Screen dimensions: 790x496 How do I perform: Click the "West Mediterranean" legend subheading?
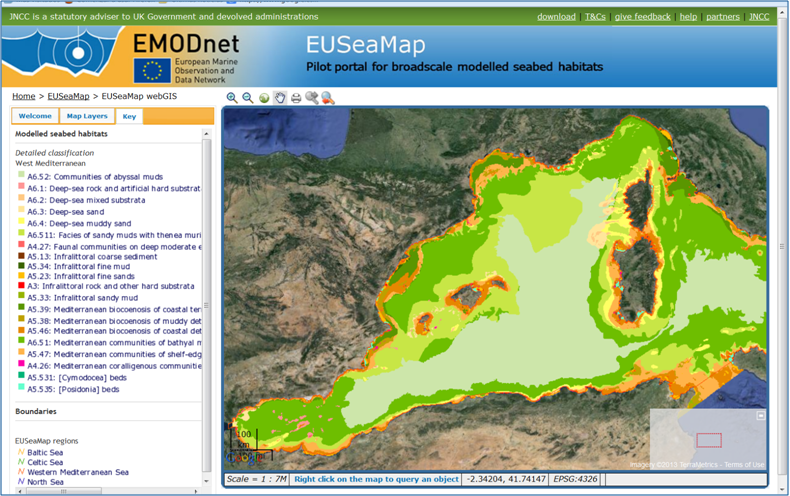(x=50, y=163)
